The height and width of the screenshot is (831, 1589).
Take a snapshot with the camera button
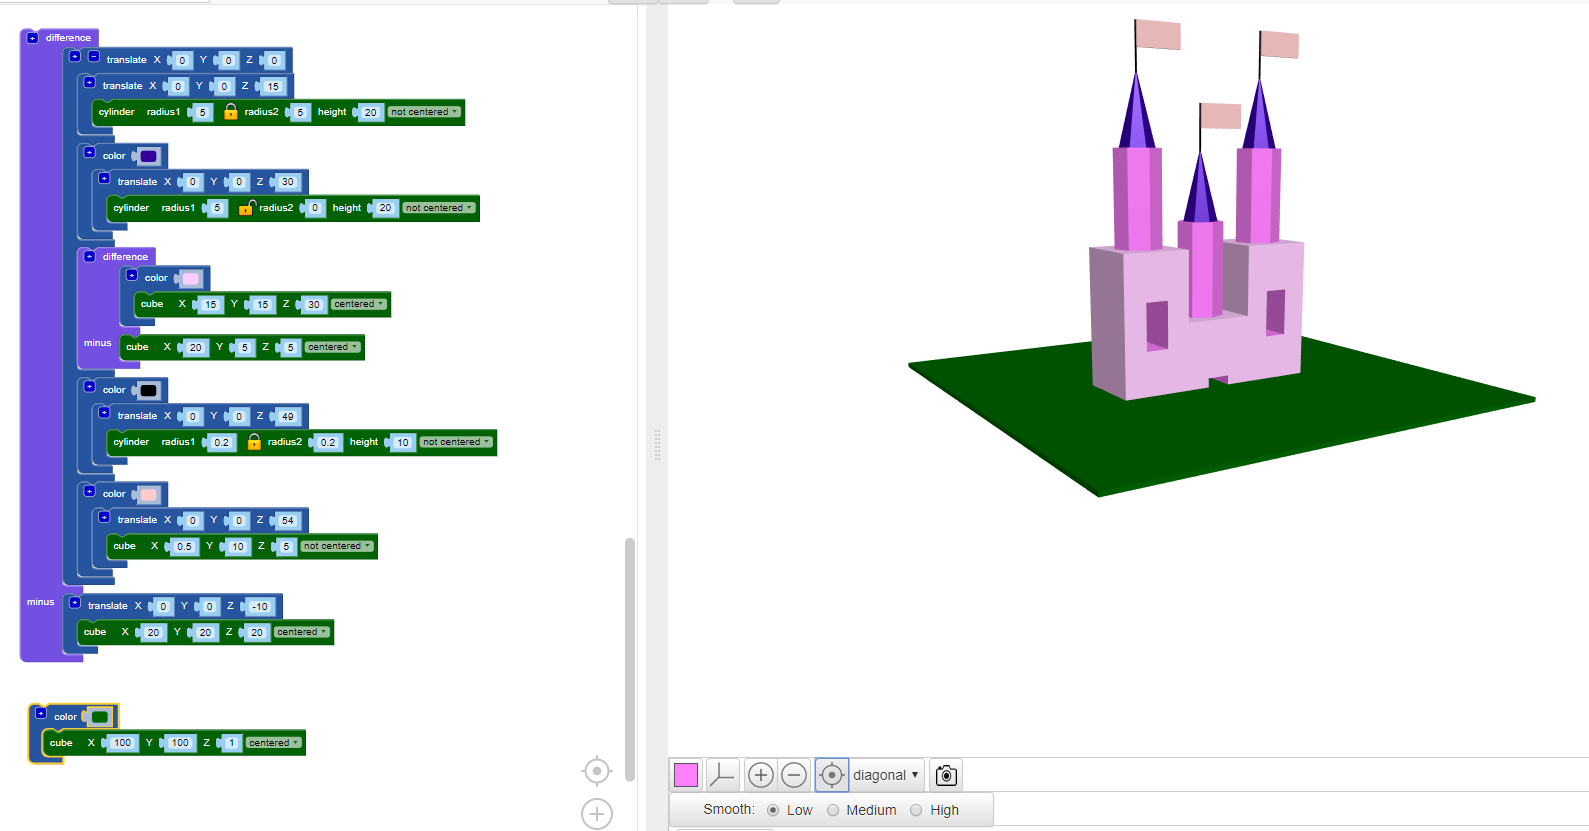946,775
